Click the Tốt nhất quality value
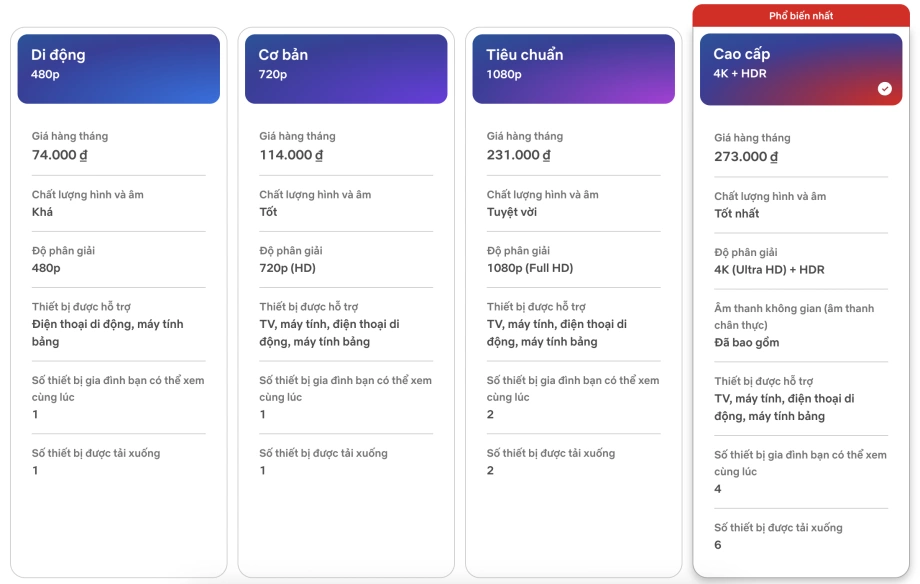920x584 pixels. [x=737, y=213]
